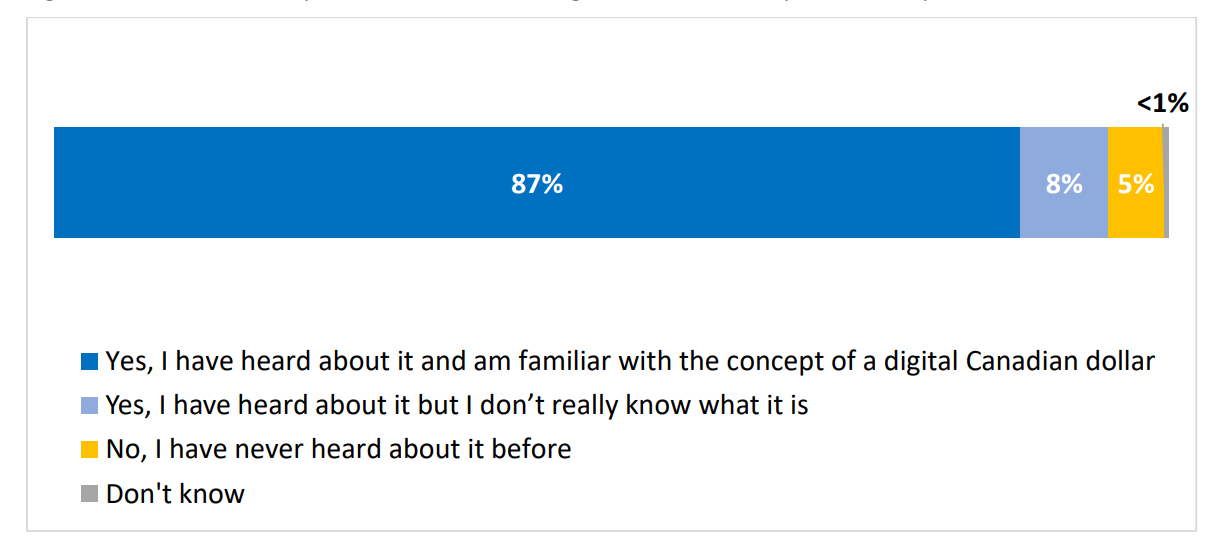Click the dark blue legend swatch
The image size is (1222, 541).
[89, 361]
